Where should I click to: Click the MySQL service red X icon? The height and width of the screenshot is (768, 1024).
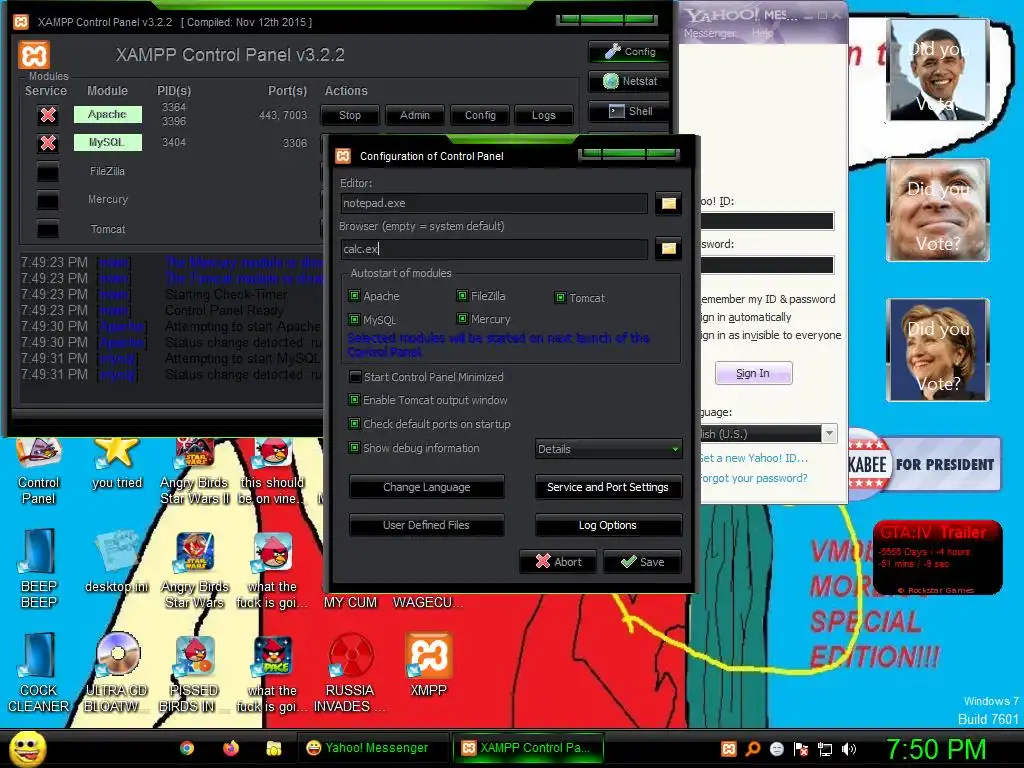[48, 143]
